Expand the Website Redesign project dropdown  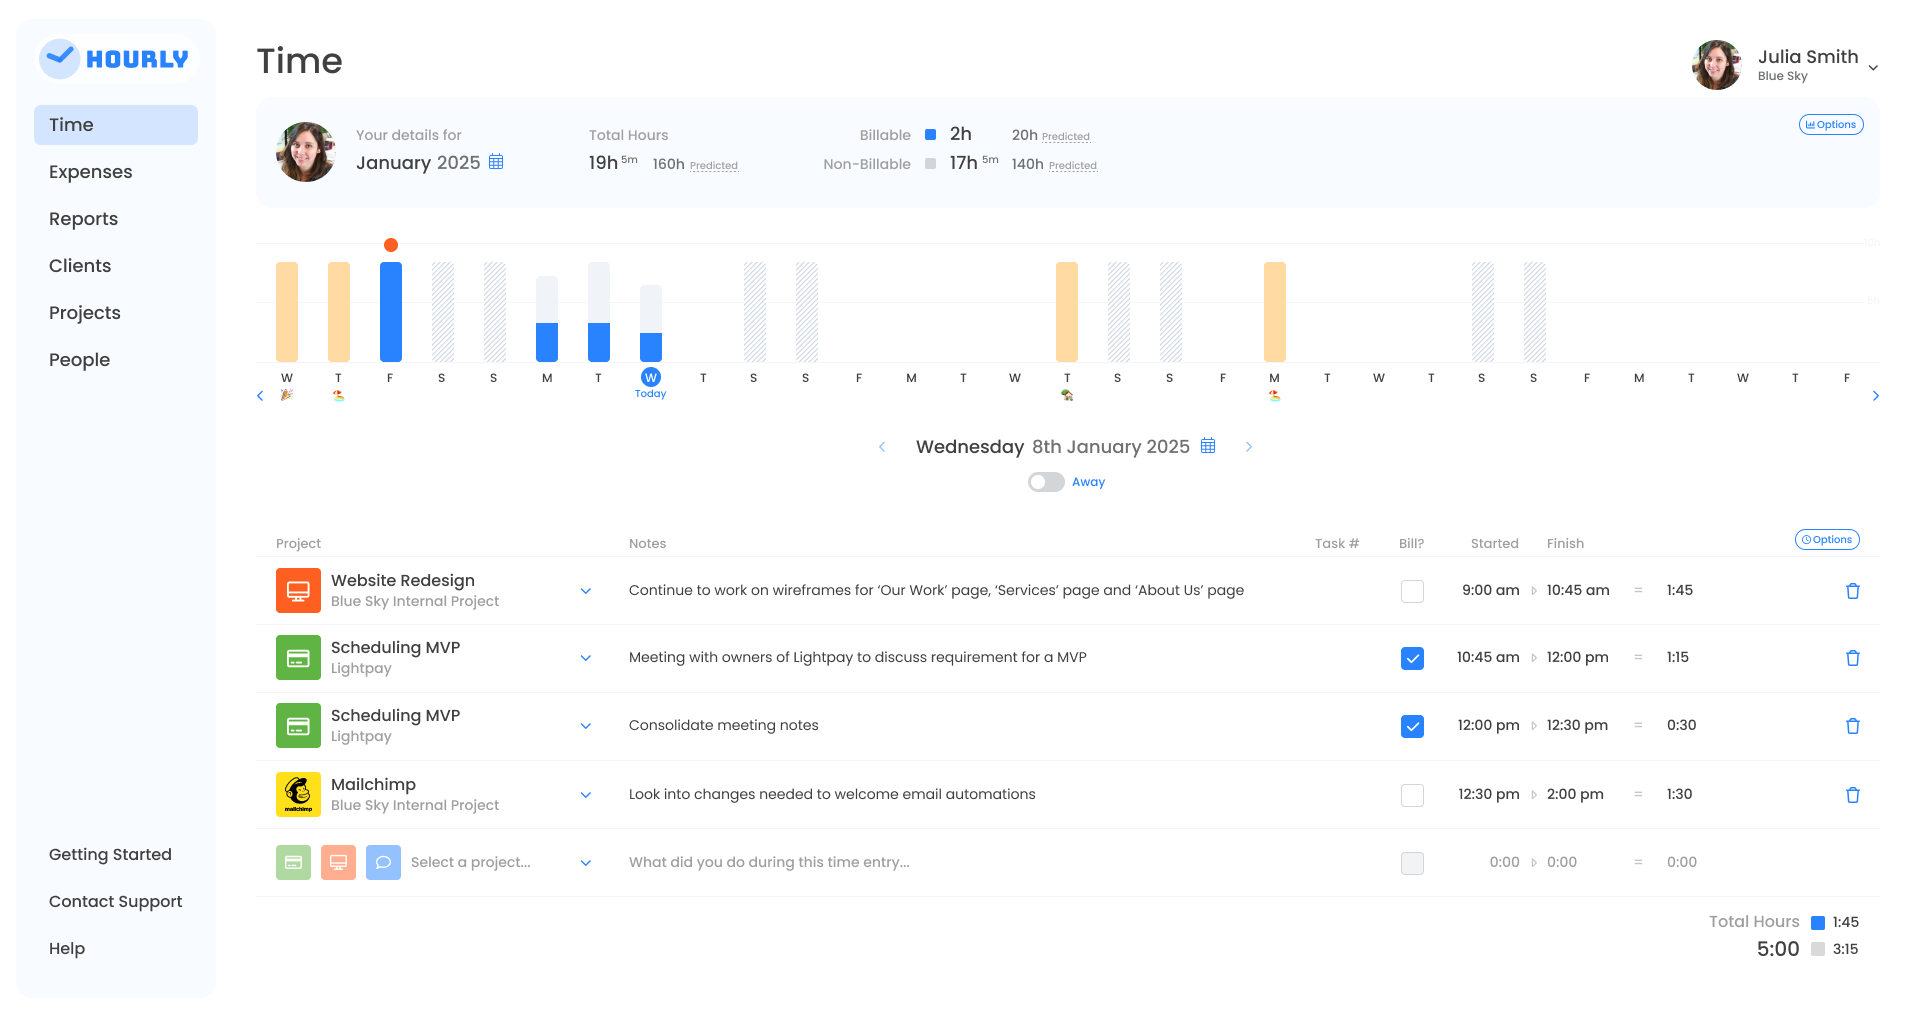point(585,591)
